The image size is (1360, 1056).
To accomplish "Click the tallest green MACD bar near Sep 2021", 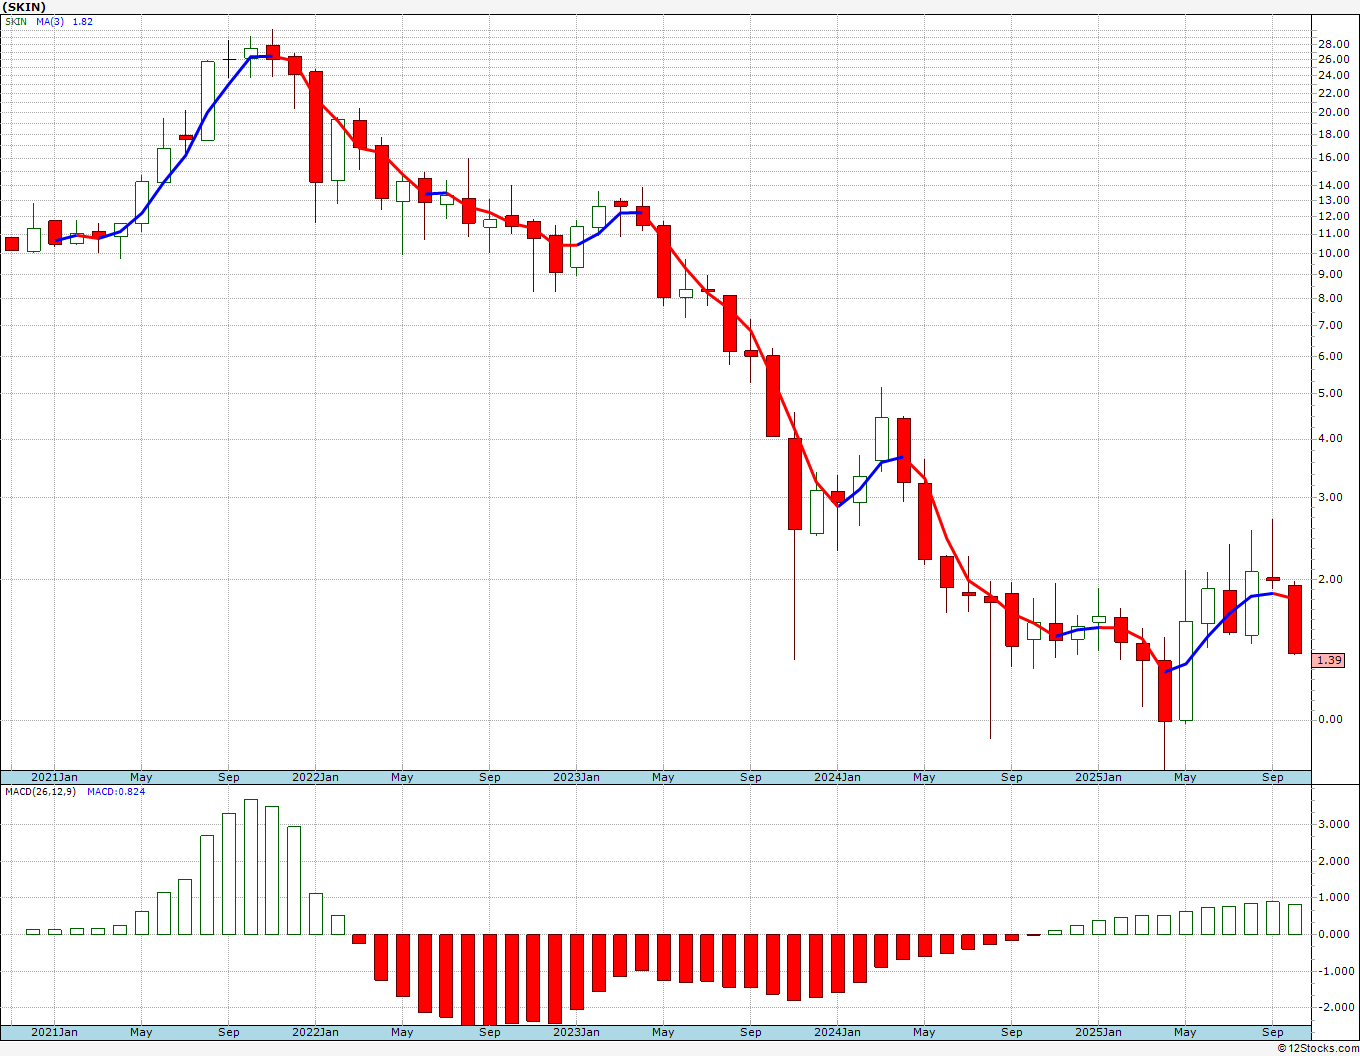I will pyautogui.click(x=250, y=867).
